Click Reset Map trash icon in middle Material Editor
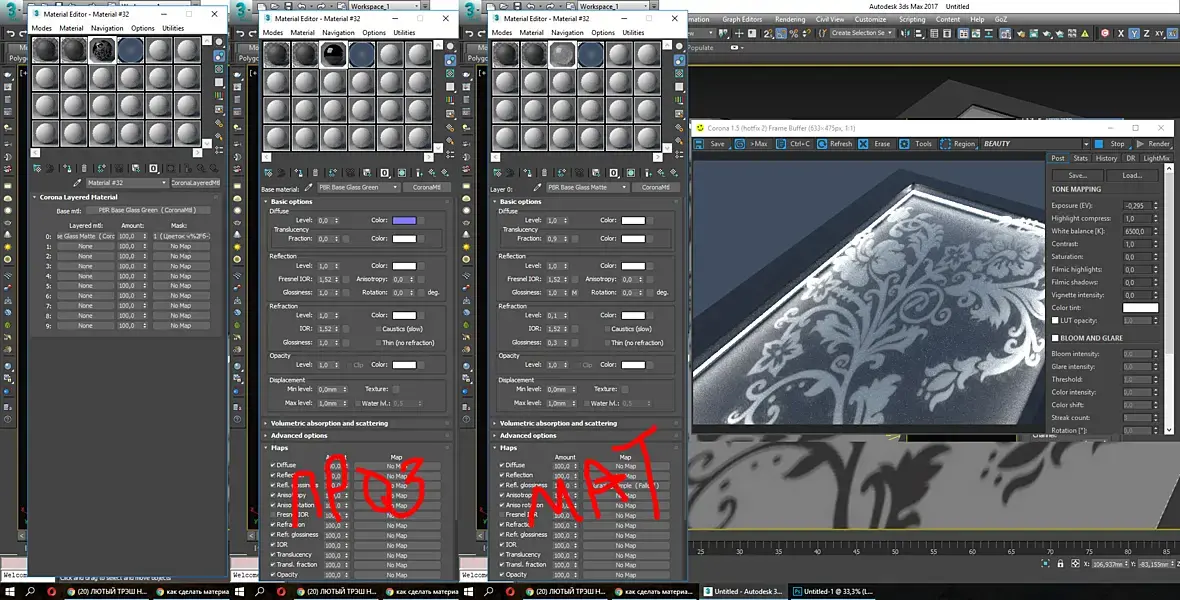Screen dimensions: 1180x600 [315, 172]
